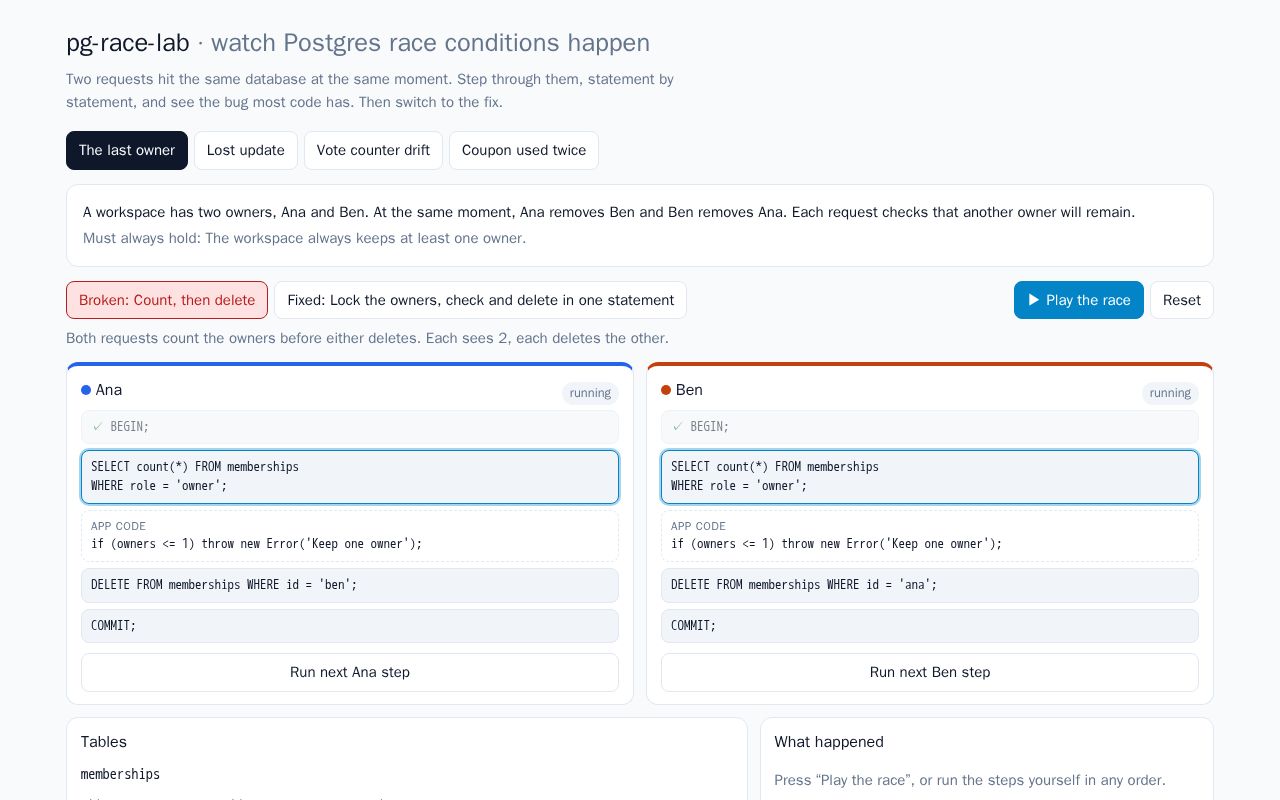This screenshot has width=1280, height=800.
Task: Click the Play the race button
Action: tap(1079, 300)
